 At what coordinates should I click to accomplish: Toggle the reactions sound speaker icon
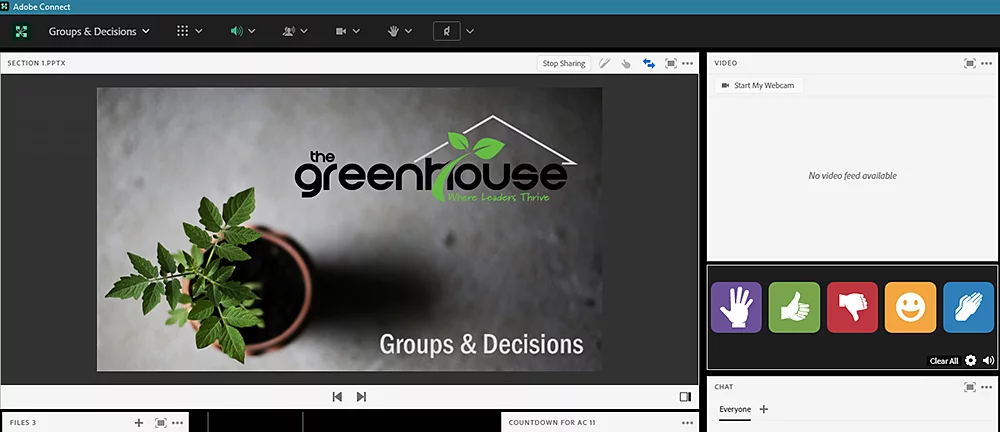(x=989, y=361)
